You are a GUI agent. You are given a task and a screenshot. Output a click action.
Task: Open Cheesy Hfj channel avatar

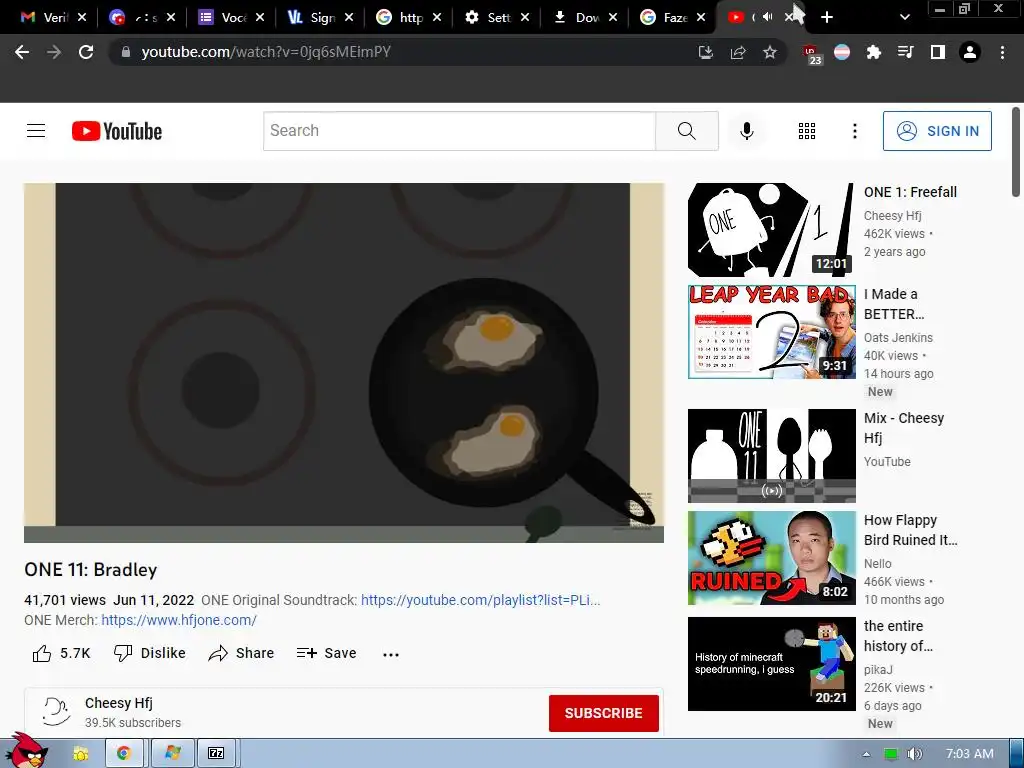tap(56, 711)
